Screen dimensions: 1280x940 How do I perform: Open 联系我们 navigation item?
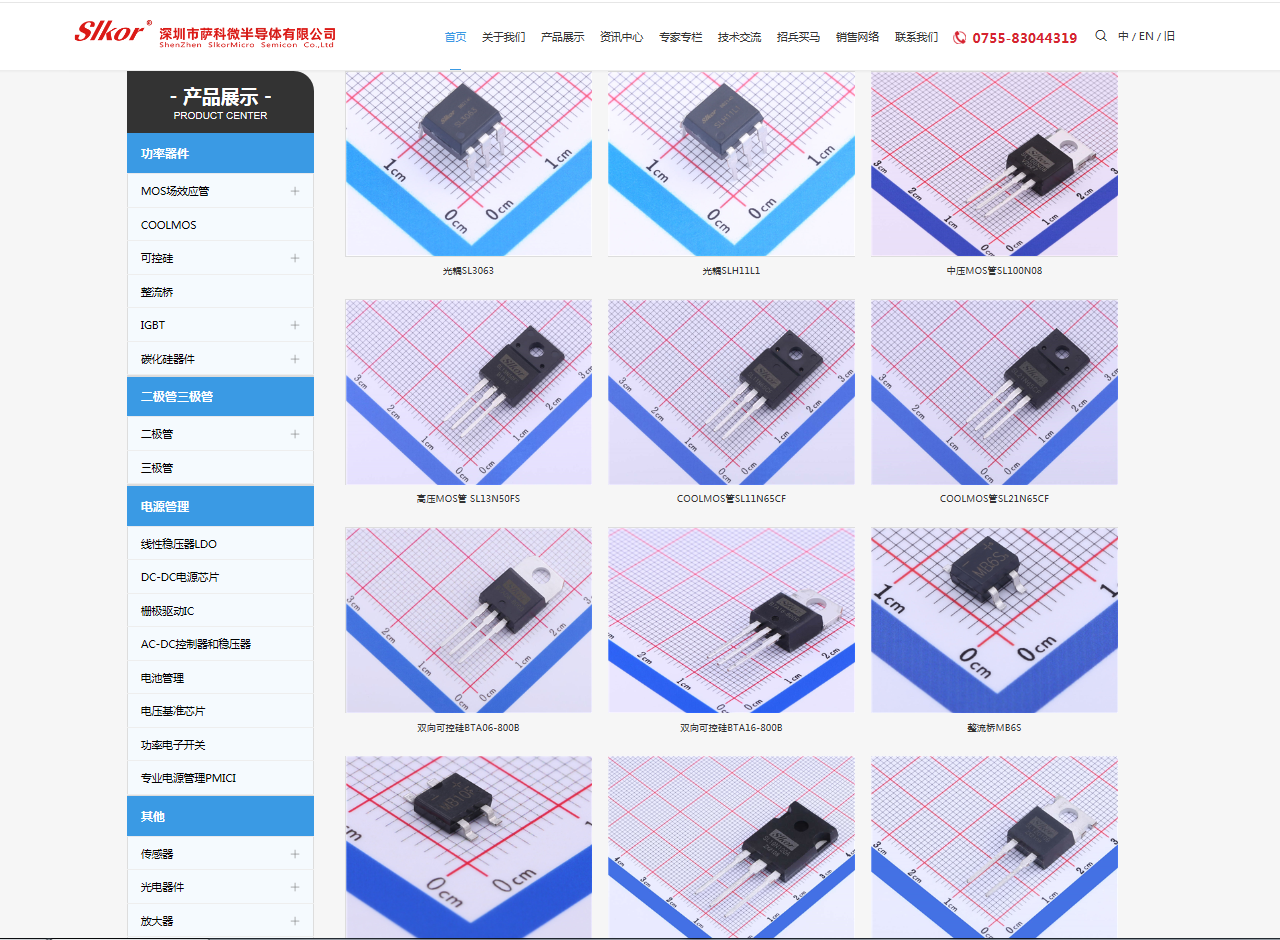point(916,37)
